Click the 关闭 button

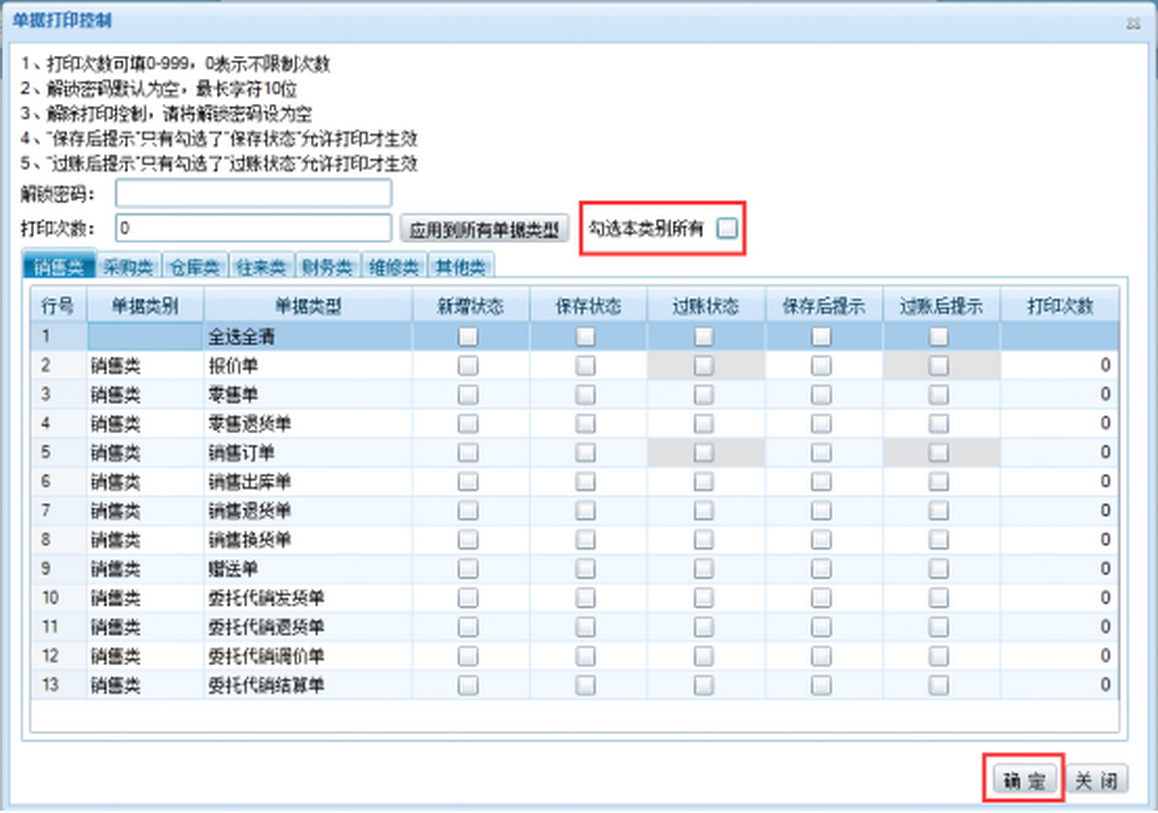(x=1096, y=781)
